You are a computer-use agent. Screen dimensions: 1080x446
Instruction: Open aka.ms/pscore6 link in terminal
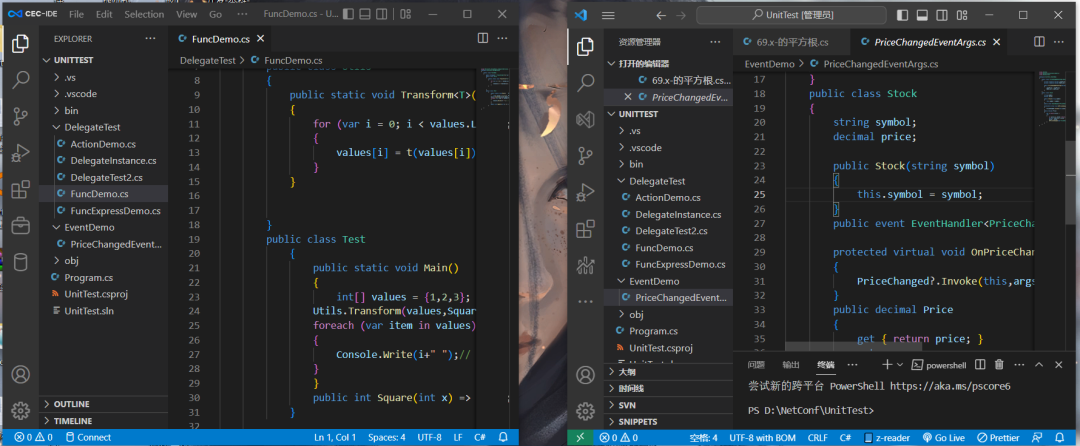[x=950, y=386]
